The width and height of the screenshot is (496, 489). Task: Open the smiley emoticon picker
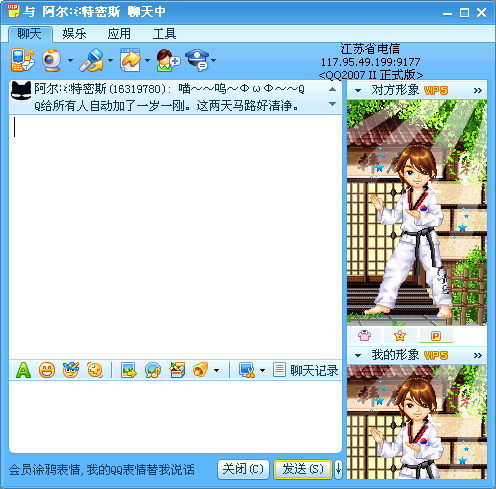(47, 370)
